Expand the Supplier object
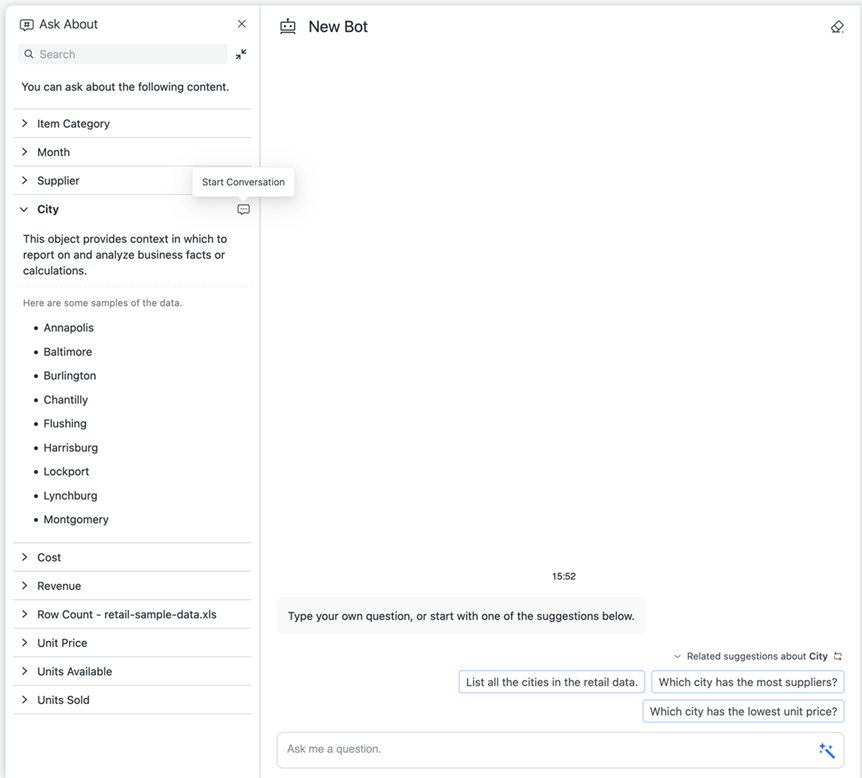Viewport: 862px width, 778px height. coord(24,181)
